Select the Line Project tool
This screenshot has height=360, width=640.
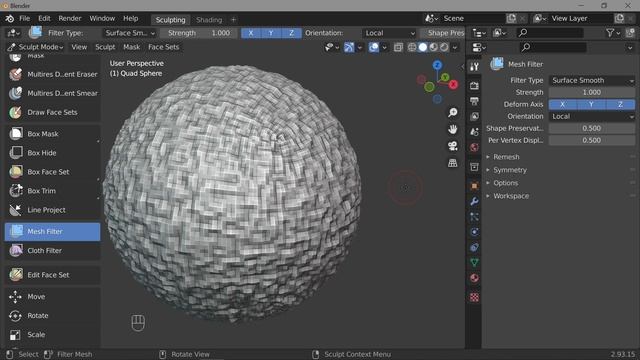point(53,210)
